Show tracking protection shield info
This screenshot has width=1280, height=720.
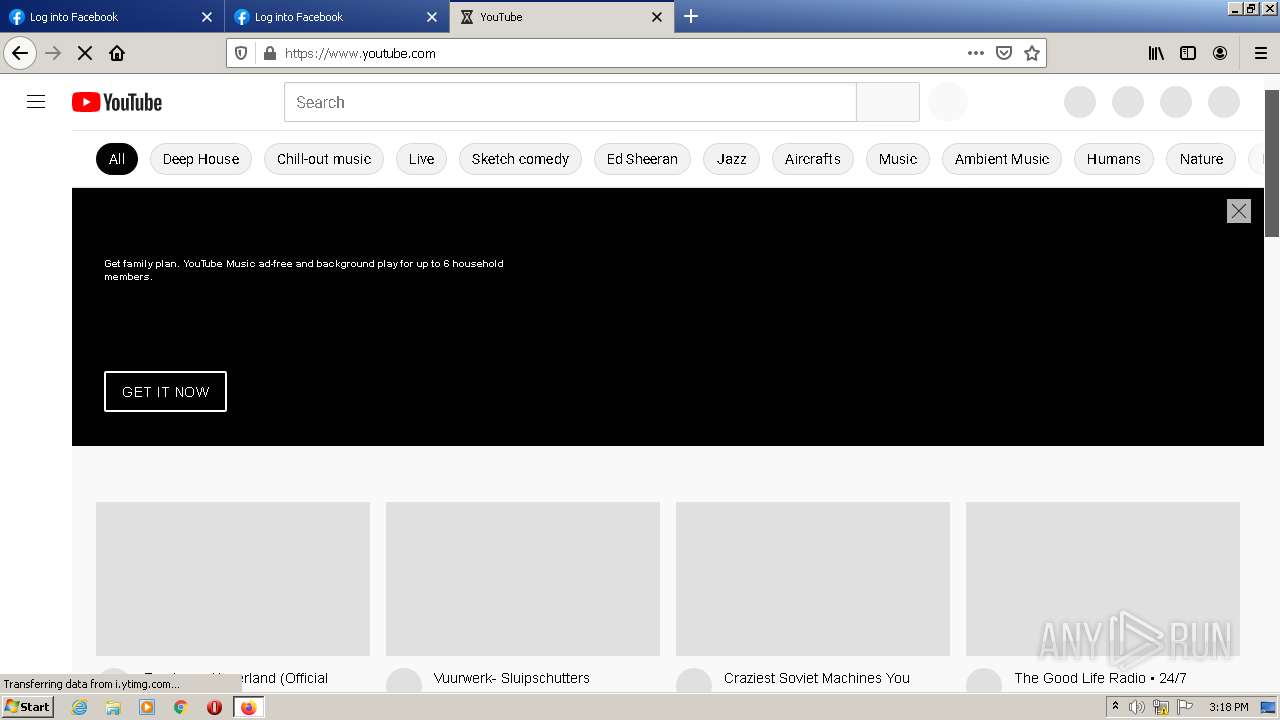tap(241, 53)
